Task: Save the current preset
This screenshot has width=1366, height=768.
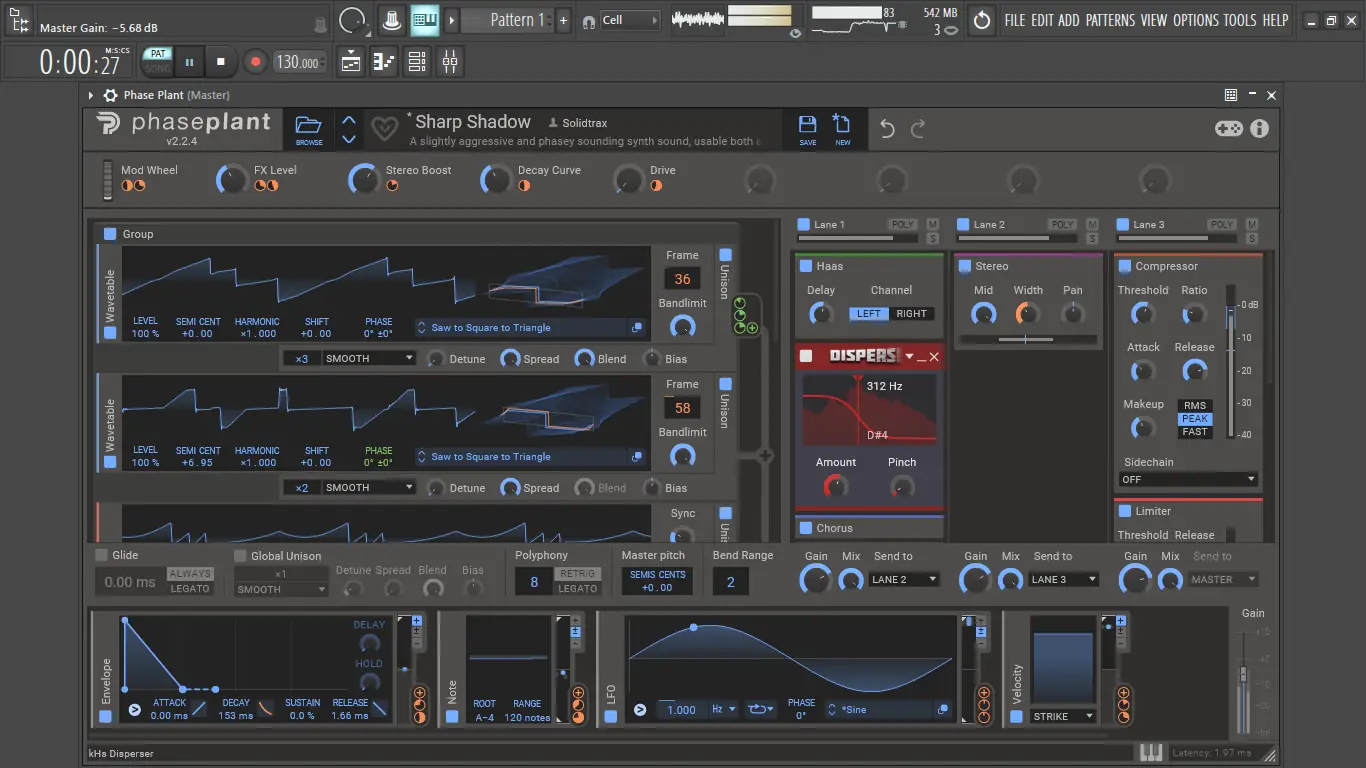Action: [x=807, y=129]
